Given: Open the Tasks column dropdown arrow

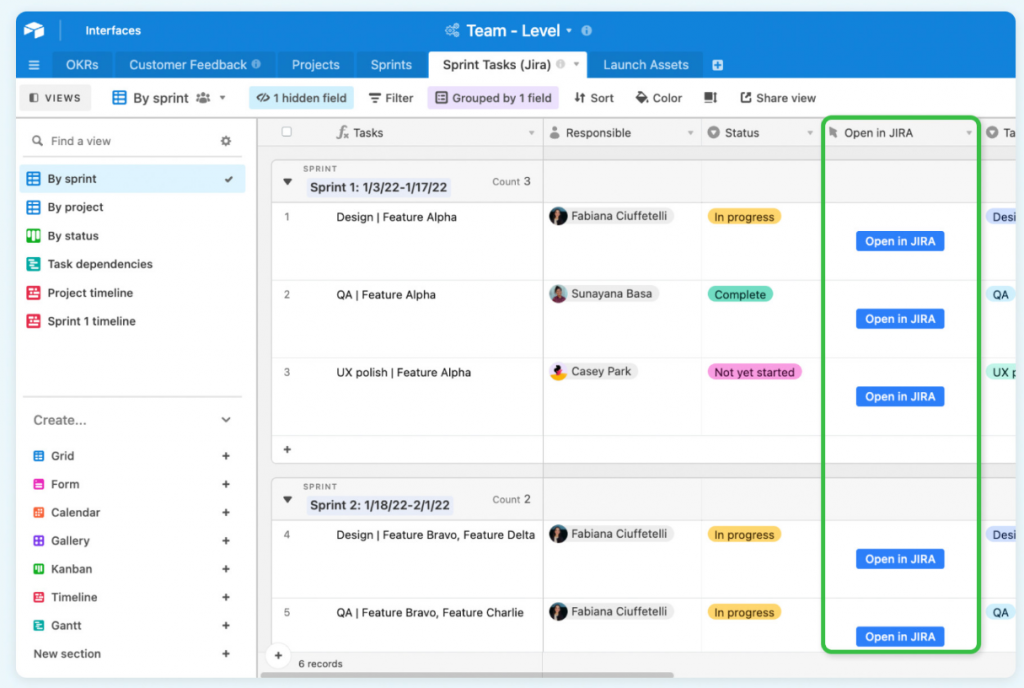Looking at the screenshot, I should (531, 133).
